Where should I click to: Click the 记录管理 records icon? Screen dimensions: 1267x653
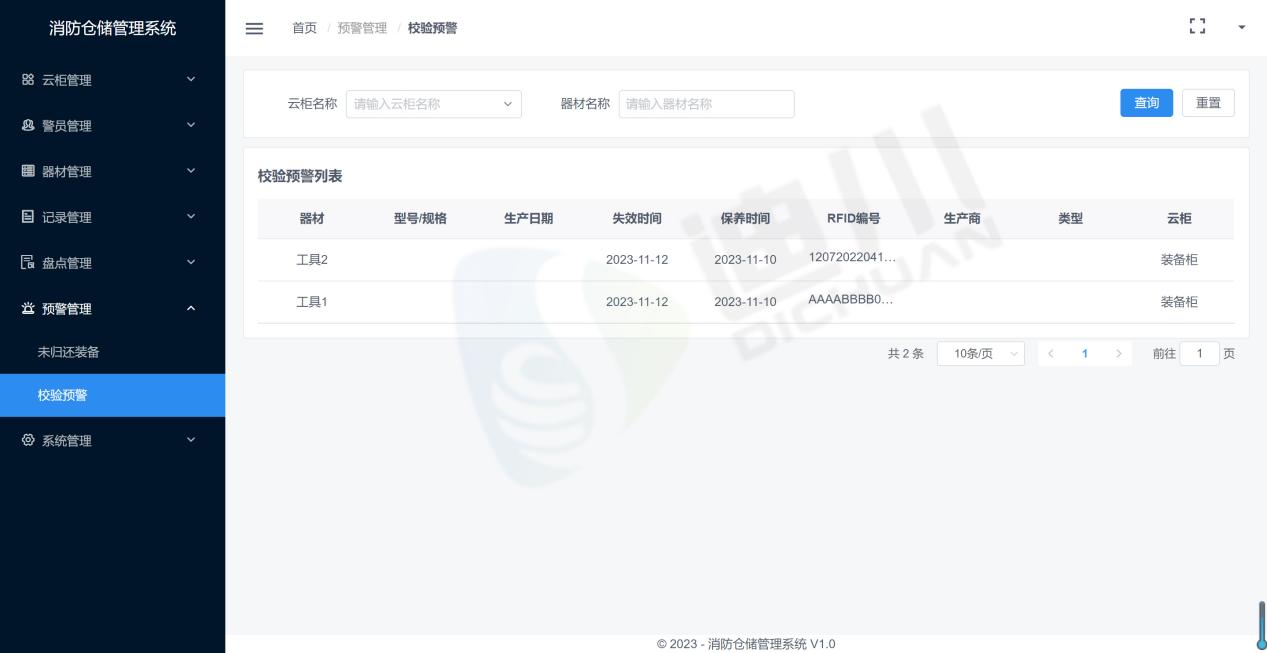(28, 217)
